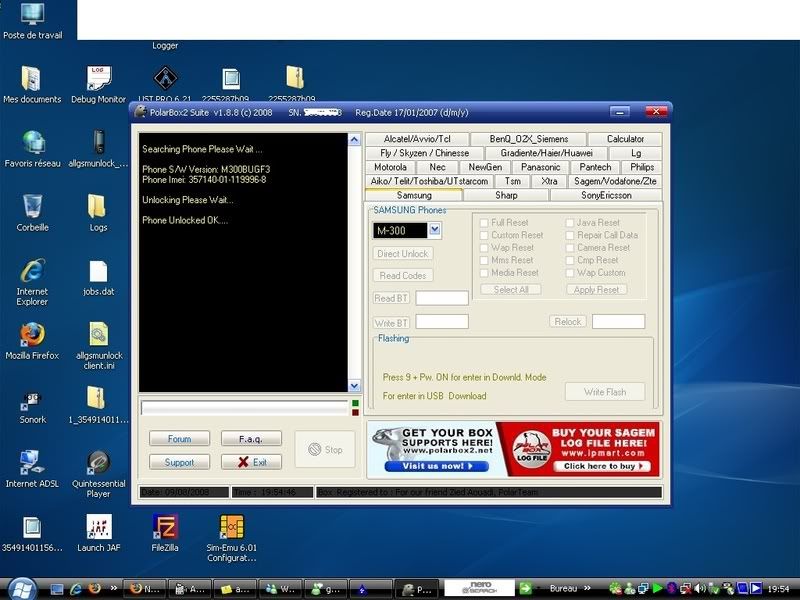Click the Direct Unlock button
Screen dimensions: 800x600
[403, 254]
